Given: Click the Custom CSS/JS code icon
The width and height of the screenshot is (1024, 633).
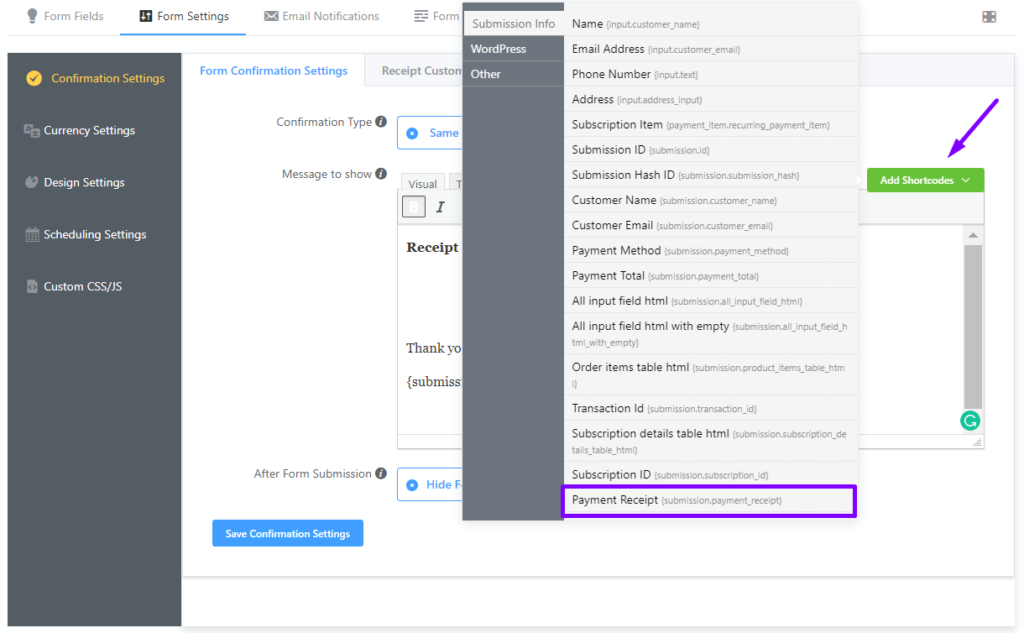Looking at the screenshot, I should coord(31,287).
